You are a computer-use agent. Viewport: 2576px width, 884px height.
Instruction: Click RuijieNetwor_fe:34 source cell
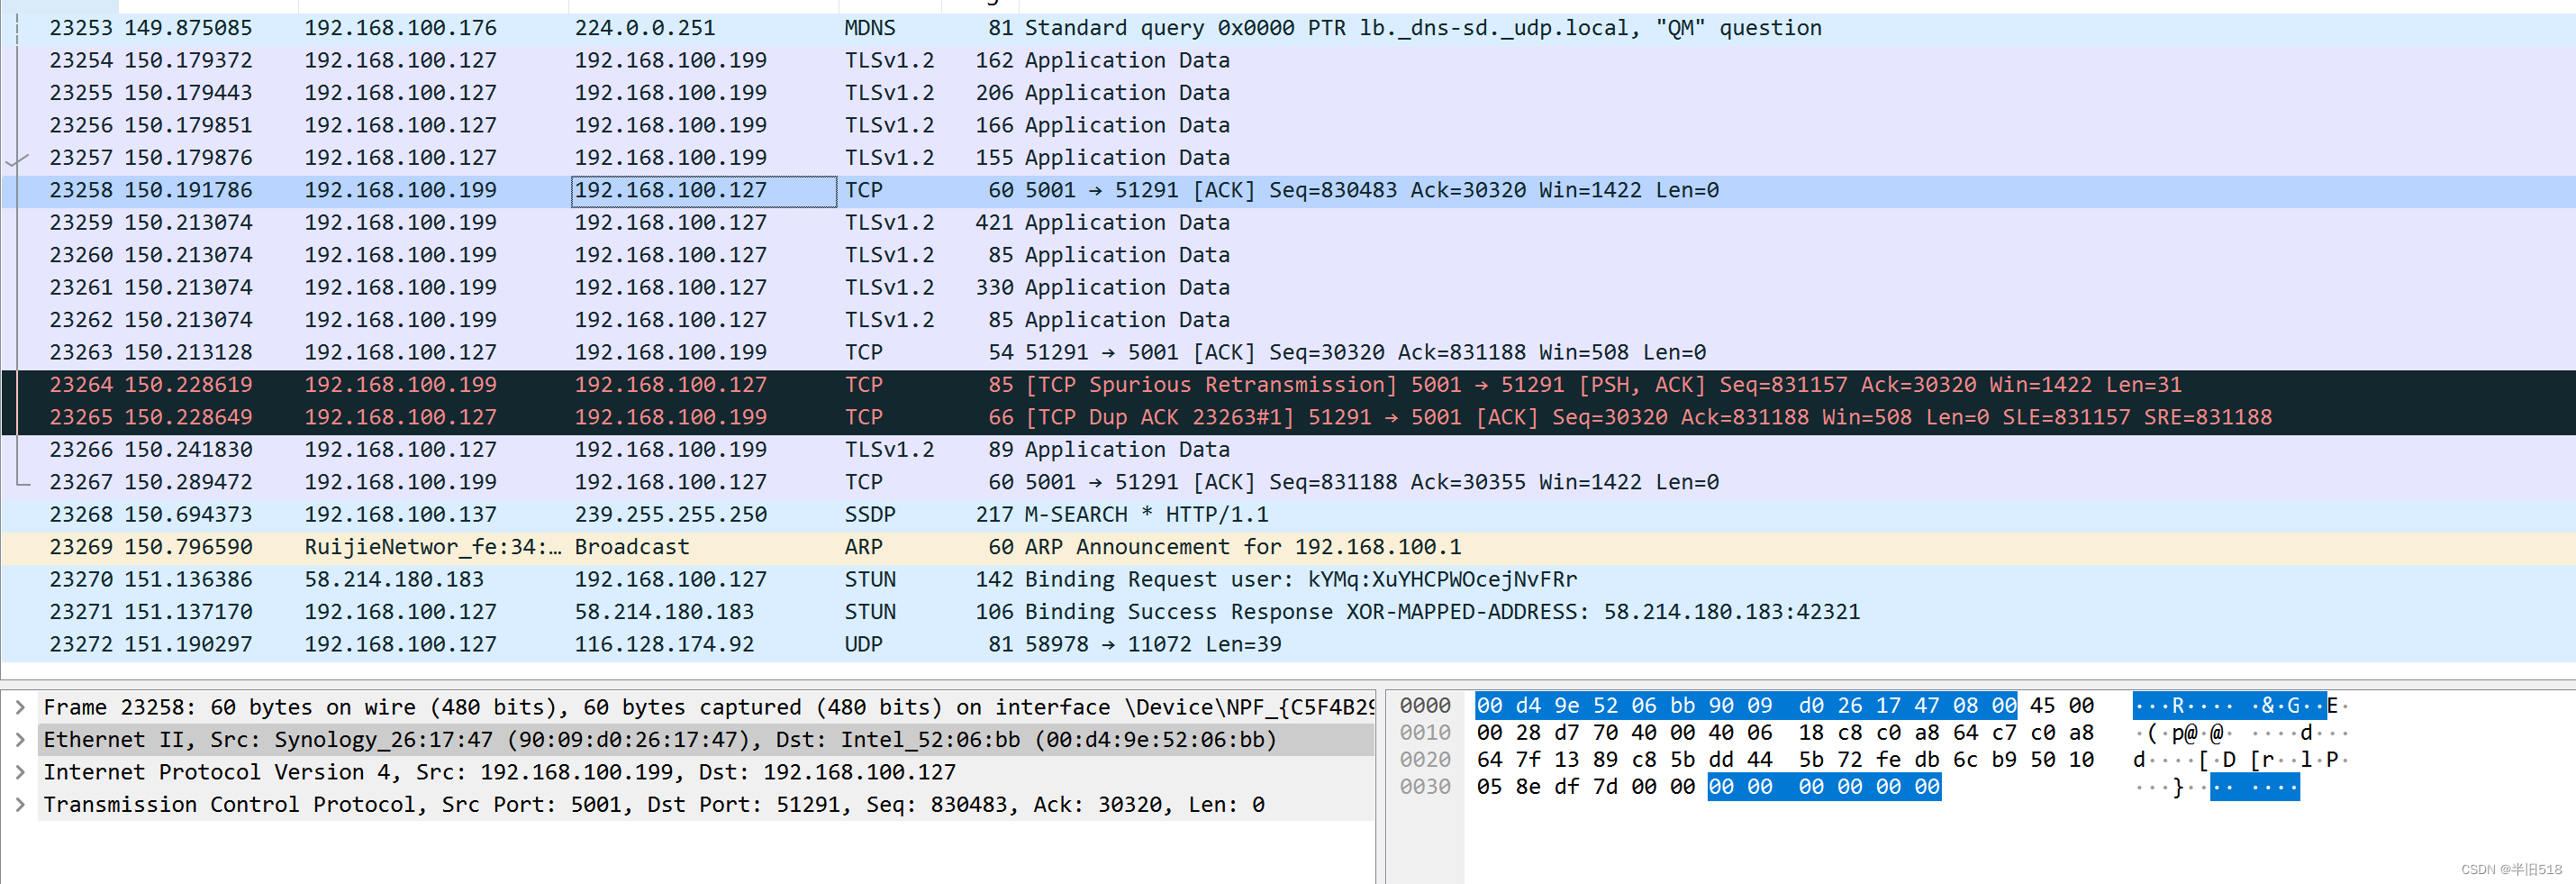pyautogui.click(x=432, y=548)
